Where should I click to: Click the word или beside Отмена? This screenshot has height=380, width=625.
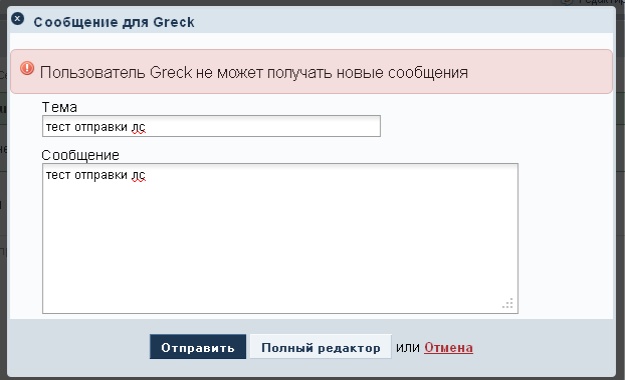(408, 348)
